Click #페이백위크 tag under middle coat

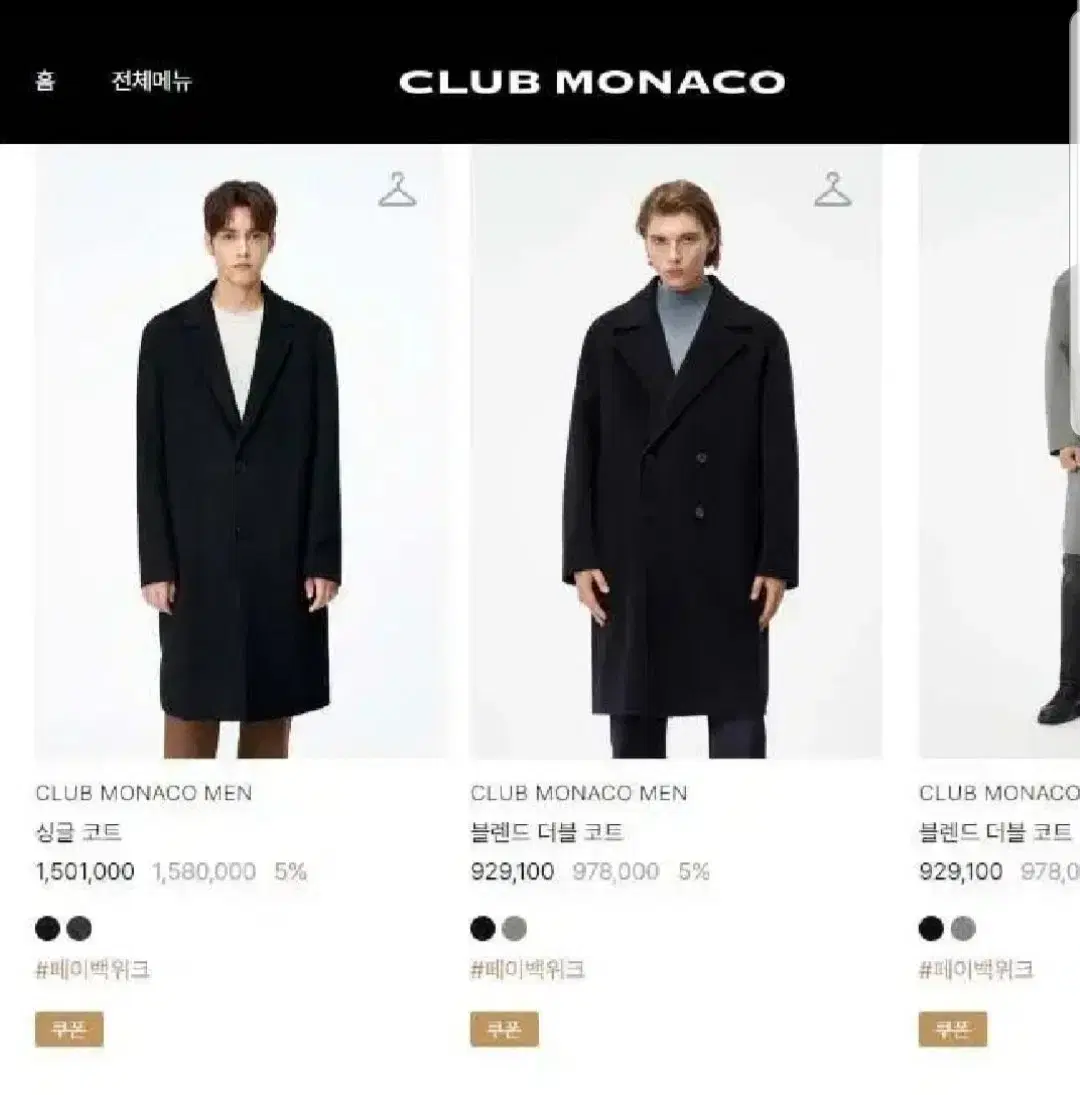point(527,969)
